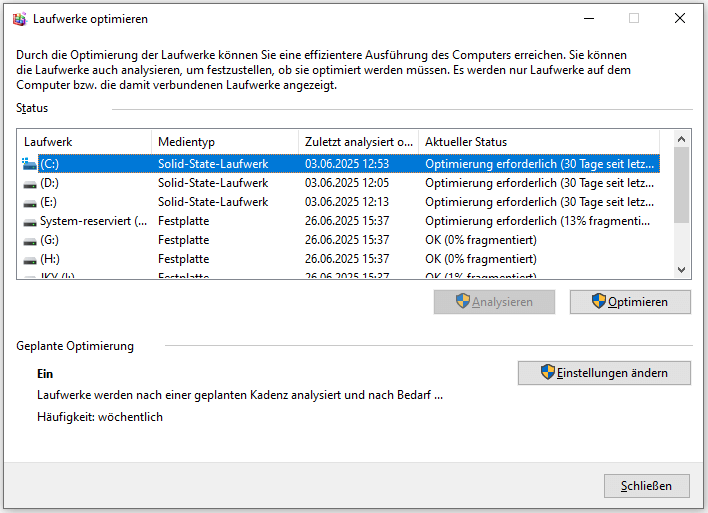Select the (G:) drive row label

49,240
